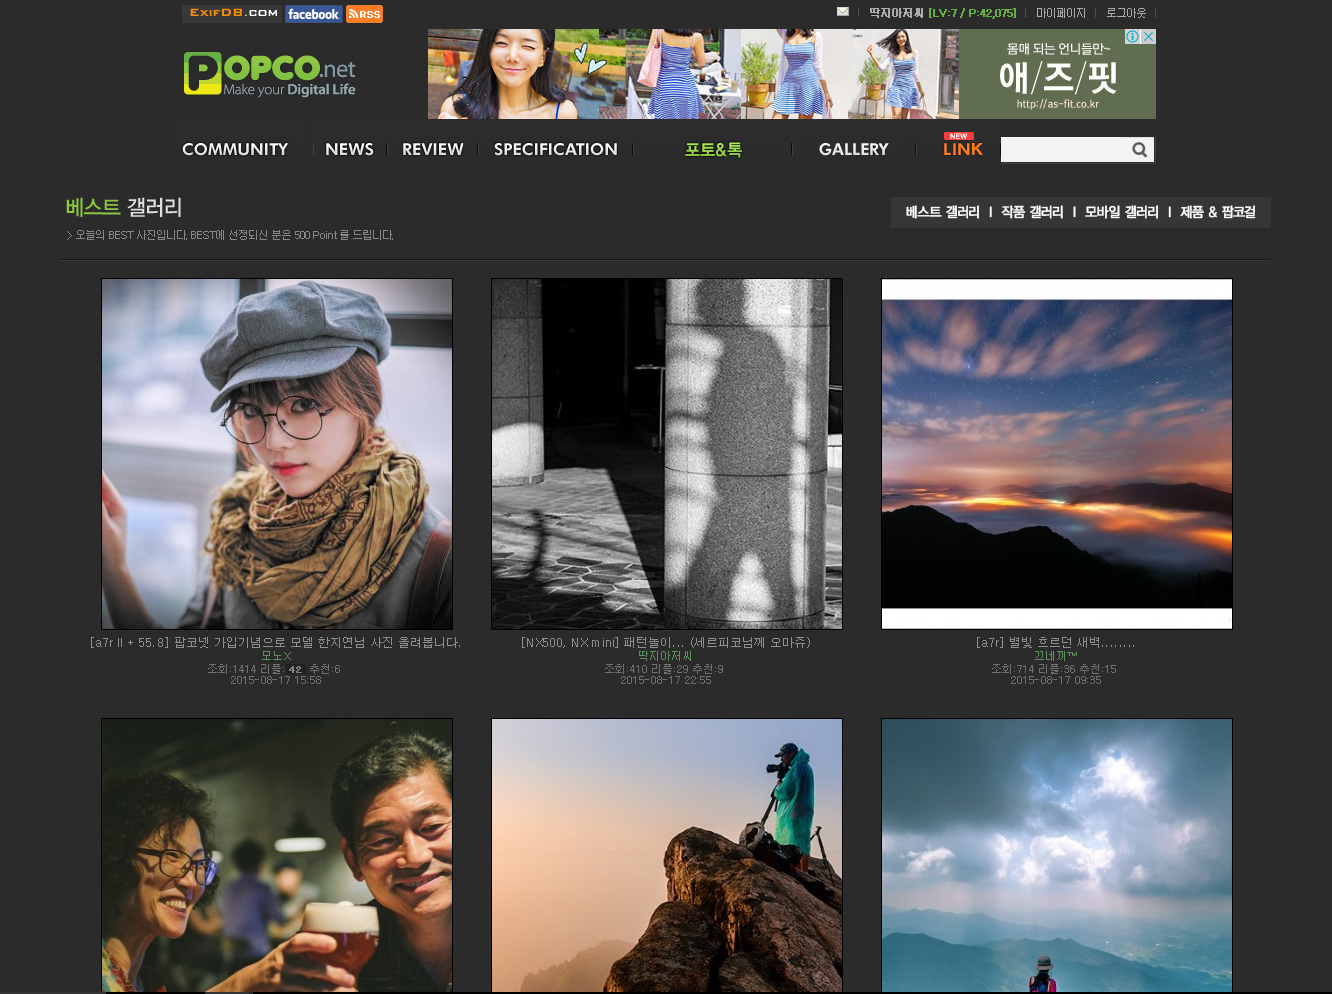Image resolution: width=1332 pixels, height=994 pixels.
Task: Switch to the 작품 갤러리 tab
Action: coord(1032,212)
